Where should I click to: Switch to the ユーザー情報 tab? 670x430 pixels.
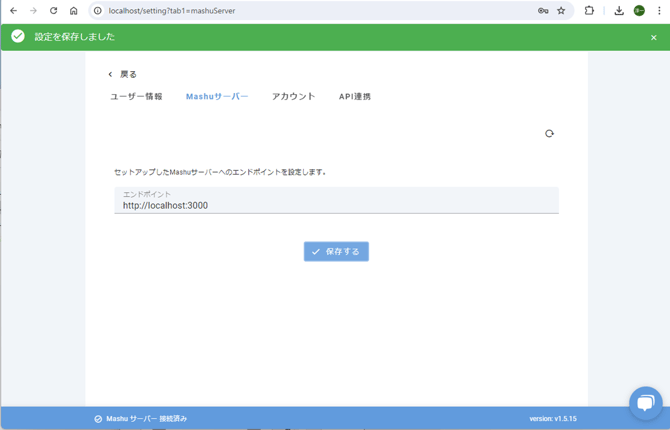coord(136,97)
